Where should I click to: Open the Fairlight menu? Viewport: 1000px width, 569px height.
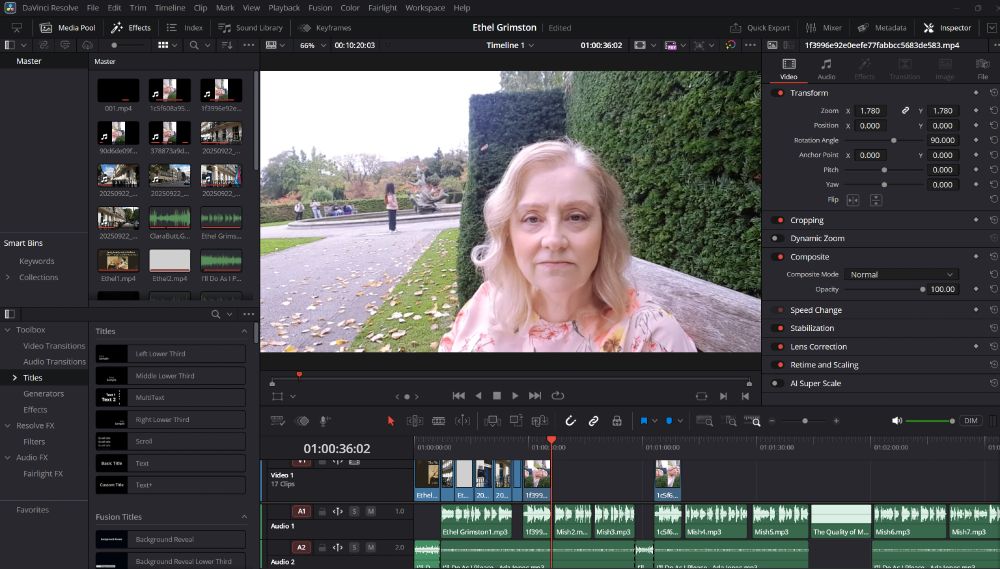pyautogui.click(x=382, y=8)
